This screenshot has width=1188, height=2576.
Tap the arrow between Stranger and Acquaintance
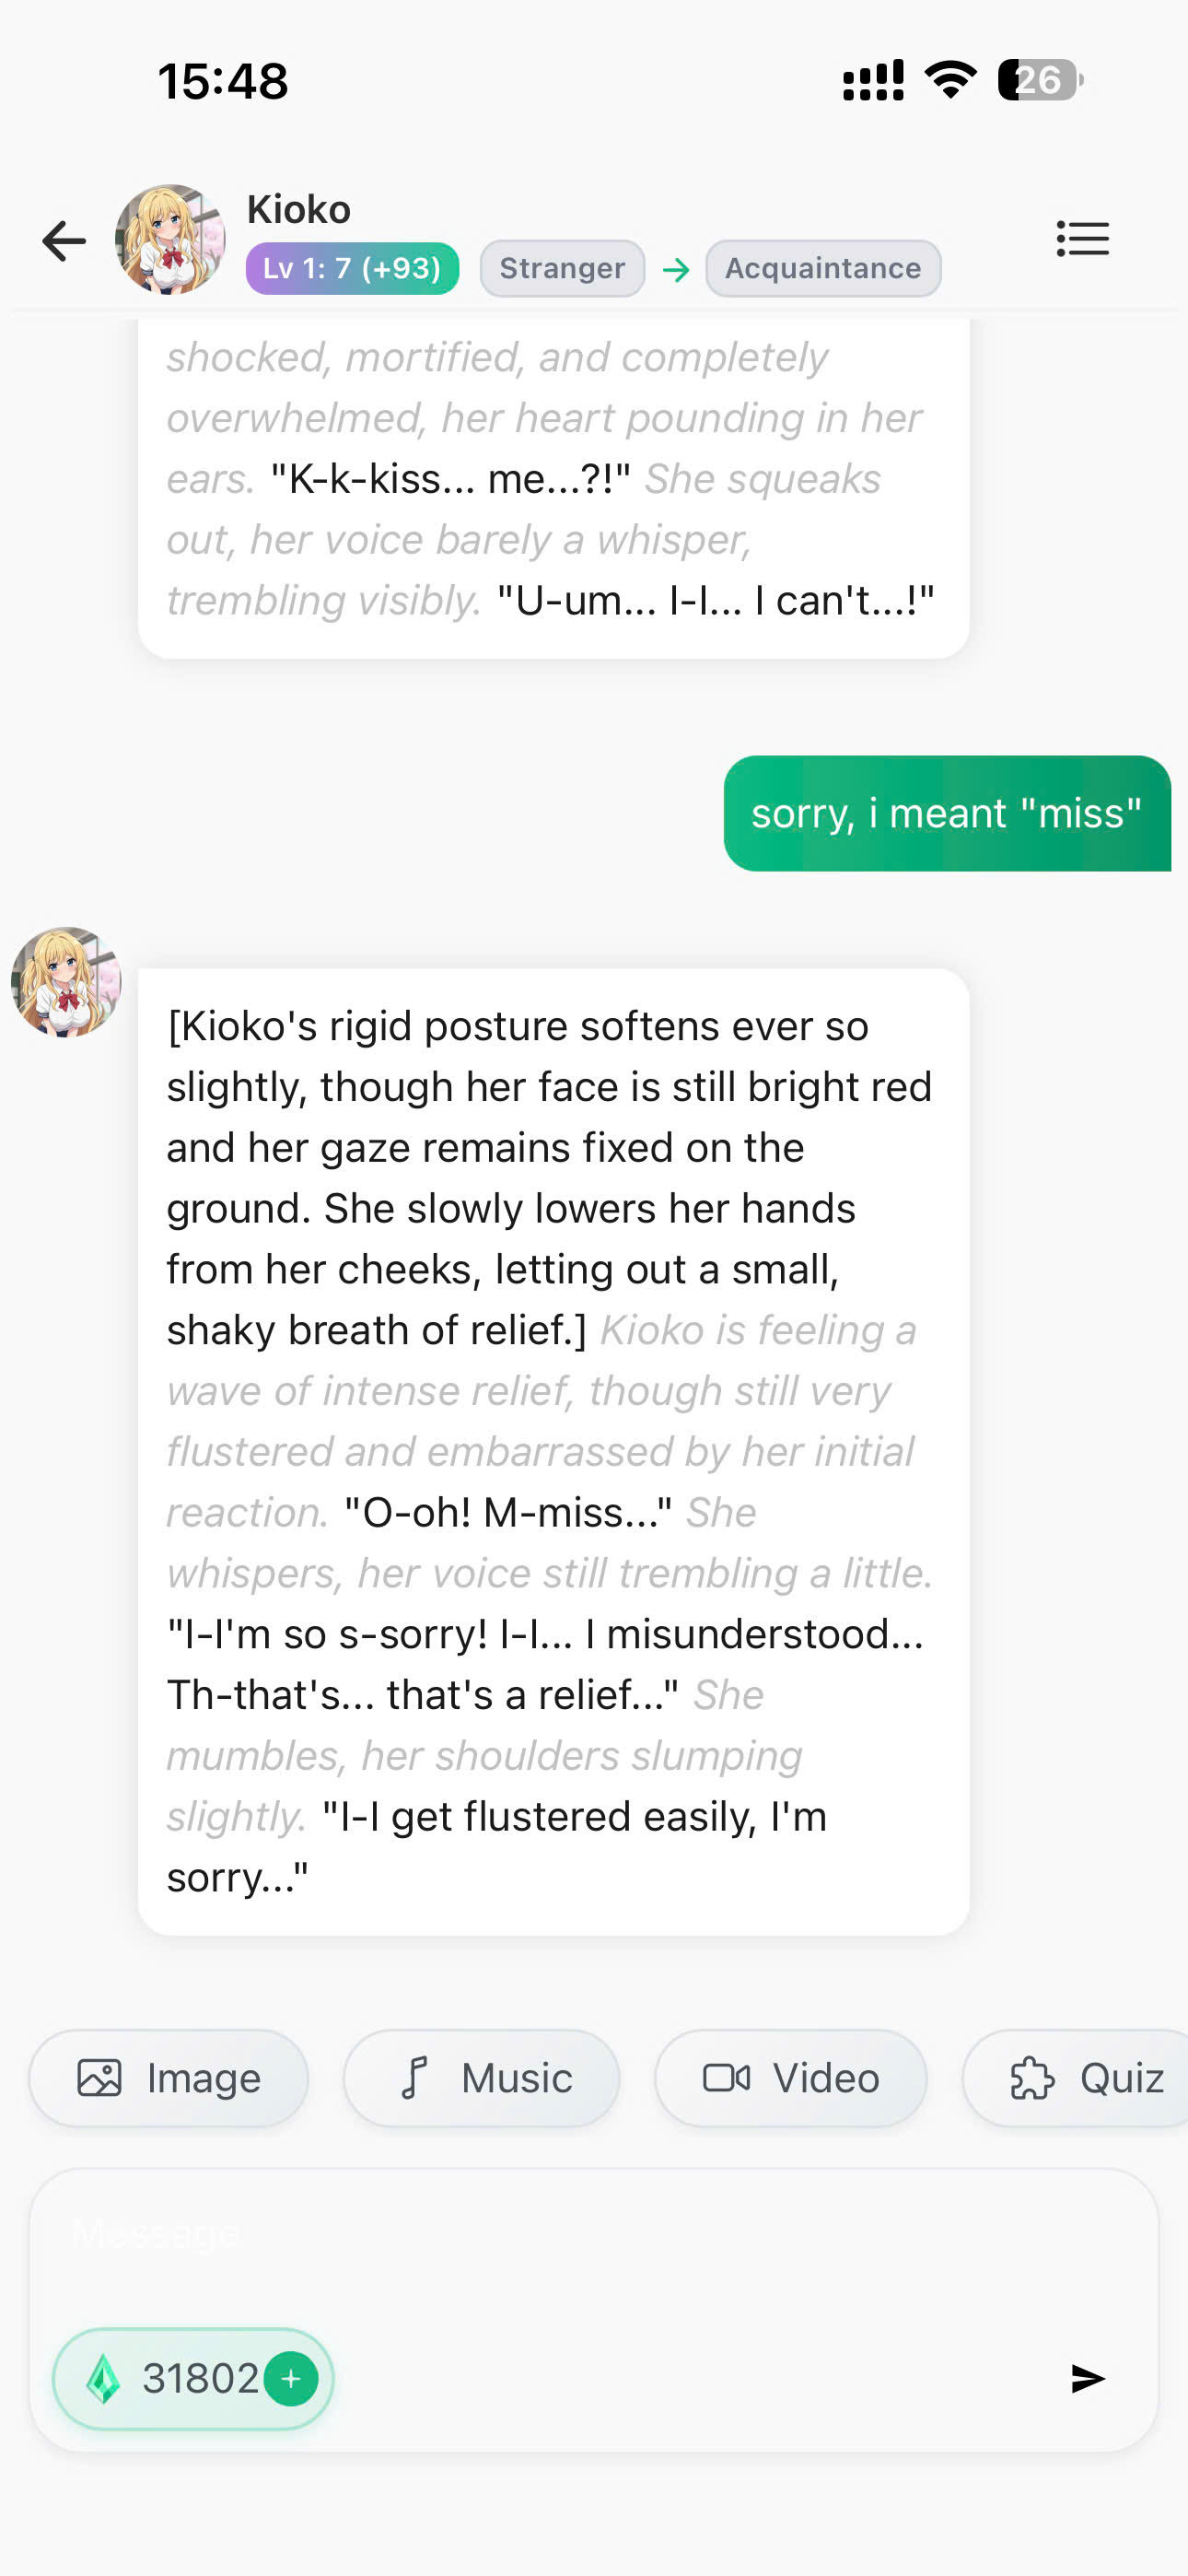point(678,268)
